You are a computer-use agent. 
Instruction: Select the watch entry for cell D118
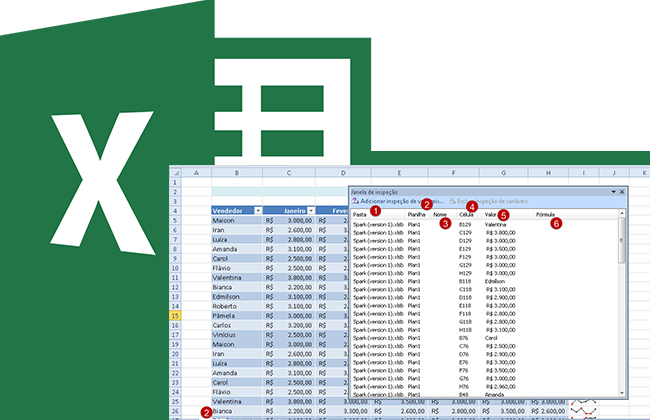coord(484,297)
